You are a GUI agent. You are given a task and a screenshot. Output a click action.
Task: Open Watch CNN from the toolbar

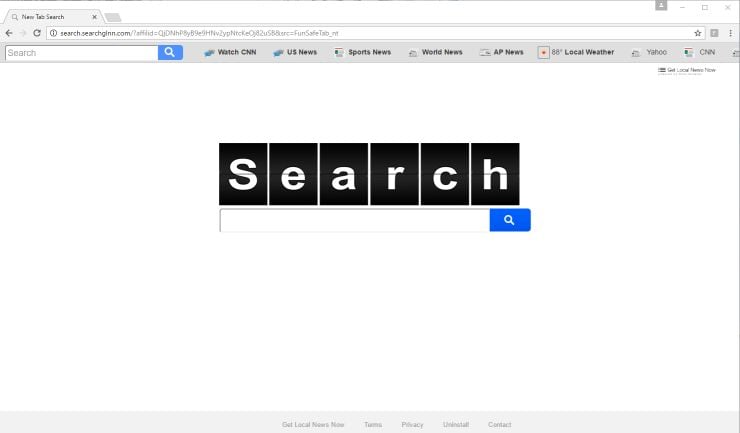point(230,52)
